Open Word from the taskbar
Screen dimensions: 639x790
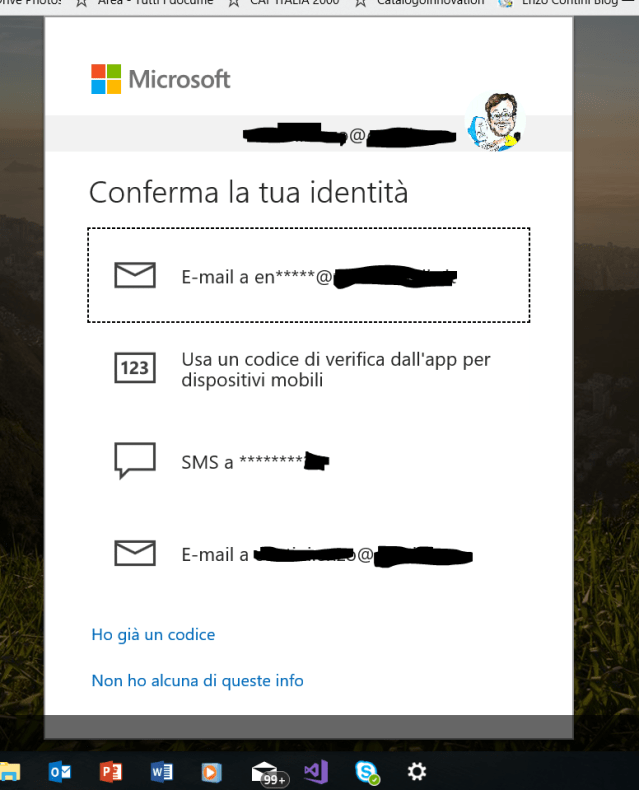pyautogui.click(x=162, y=772)
